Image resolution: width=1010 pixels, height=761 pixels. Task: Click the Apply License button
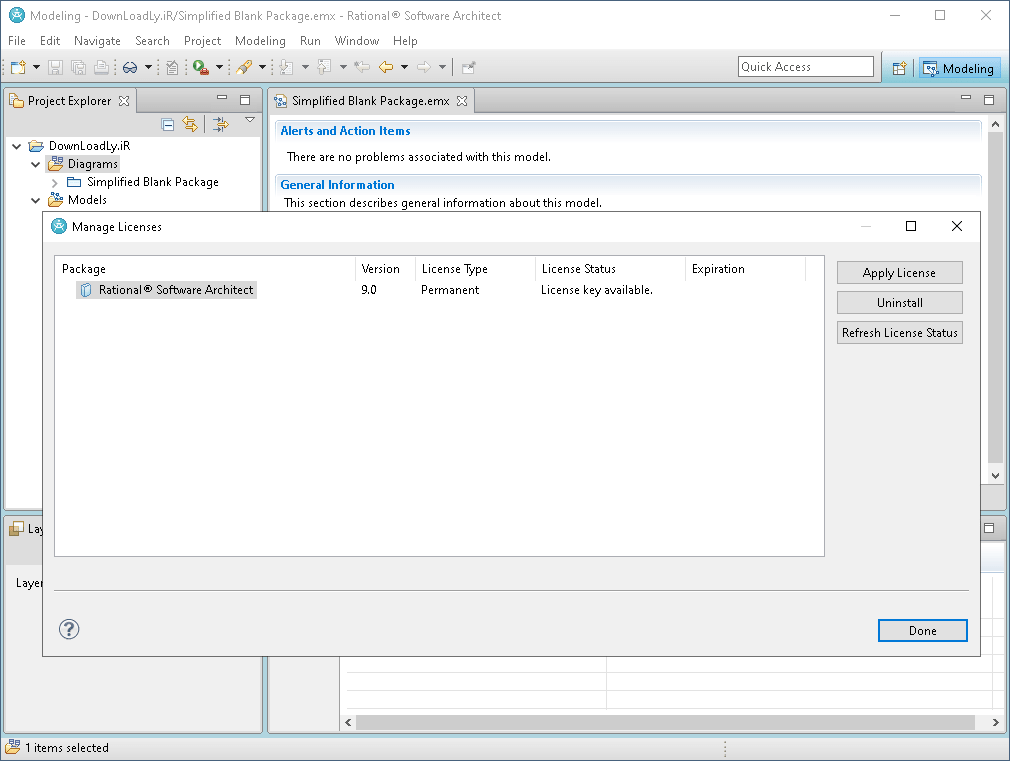click(899, 272)
